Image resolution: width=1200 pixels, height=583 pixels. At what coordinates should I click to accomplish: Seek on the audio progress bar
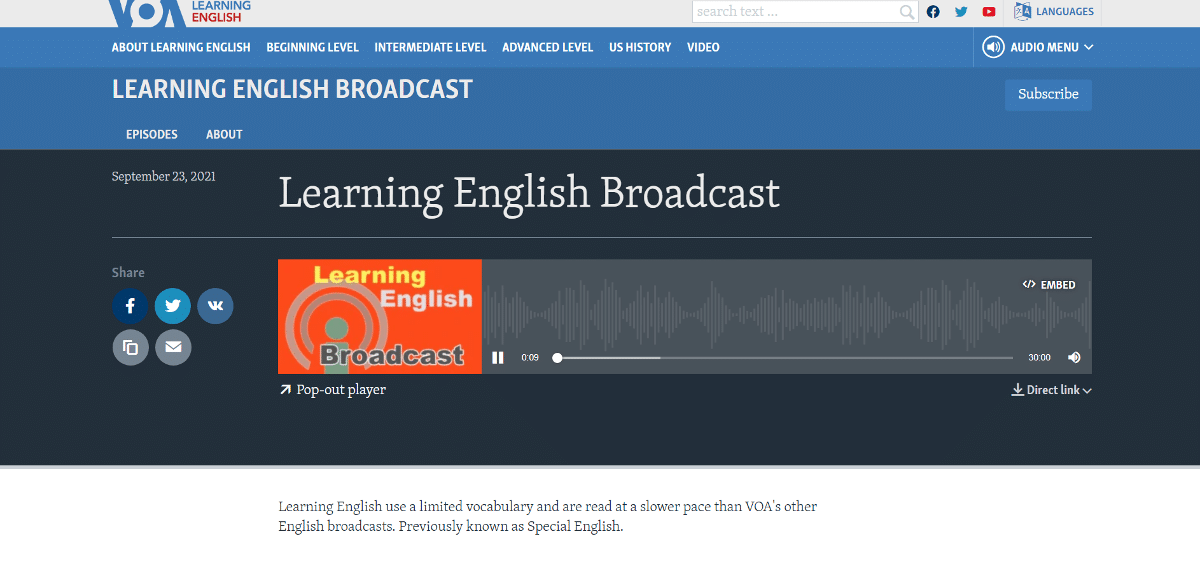[785, 358]
